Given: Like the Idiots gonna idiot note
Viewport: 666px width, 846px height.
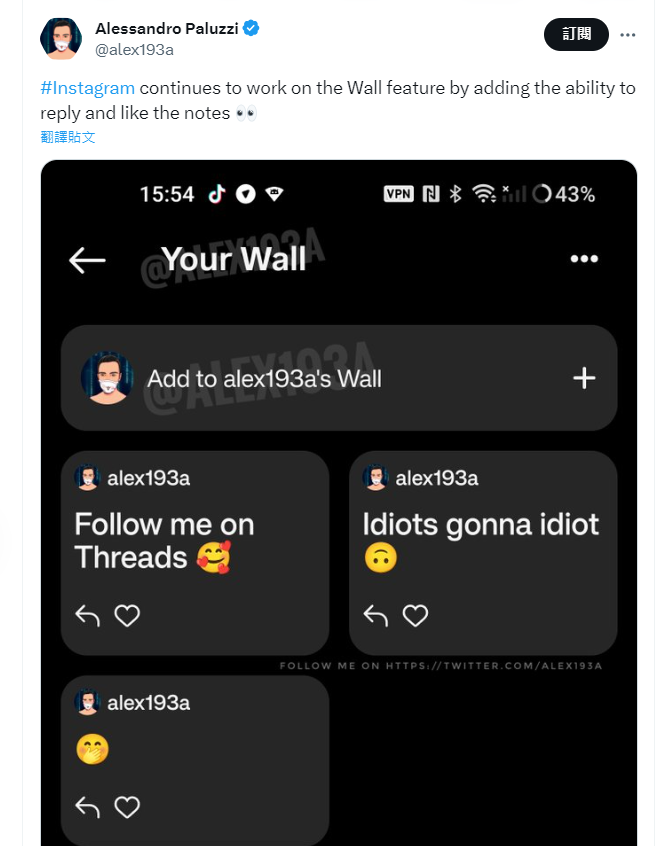Looking at the screenshot, I should pos(415,616).
